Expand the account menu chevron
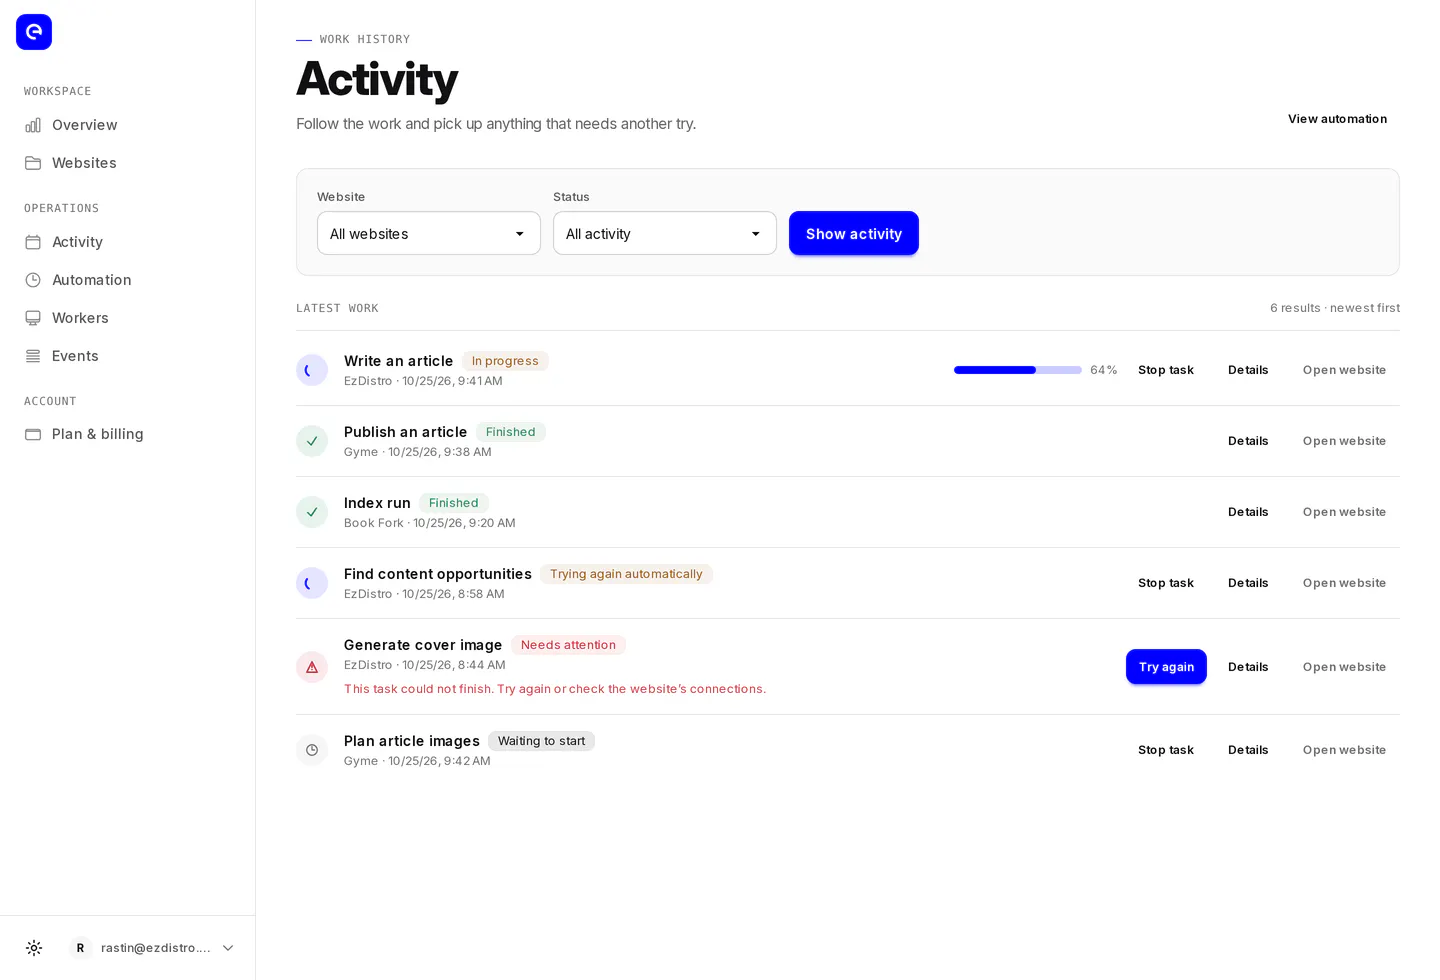 point(228,948)
